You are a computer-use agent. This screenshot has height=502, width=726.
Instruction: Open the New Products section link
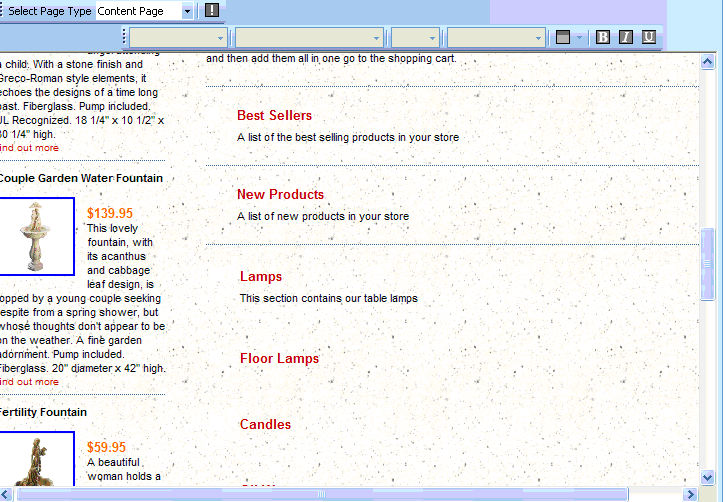tap(280, 194)
